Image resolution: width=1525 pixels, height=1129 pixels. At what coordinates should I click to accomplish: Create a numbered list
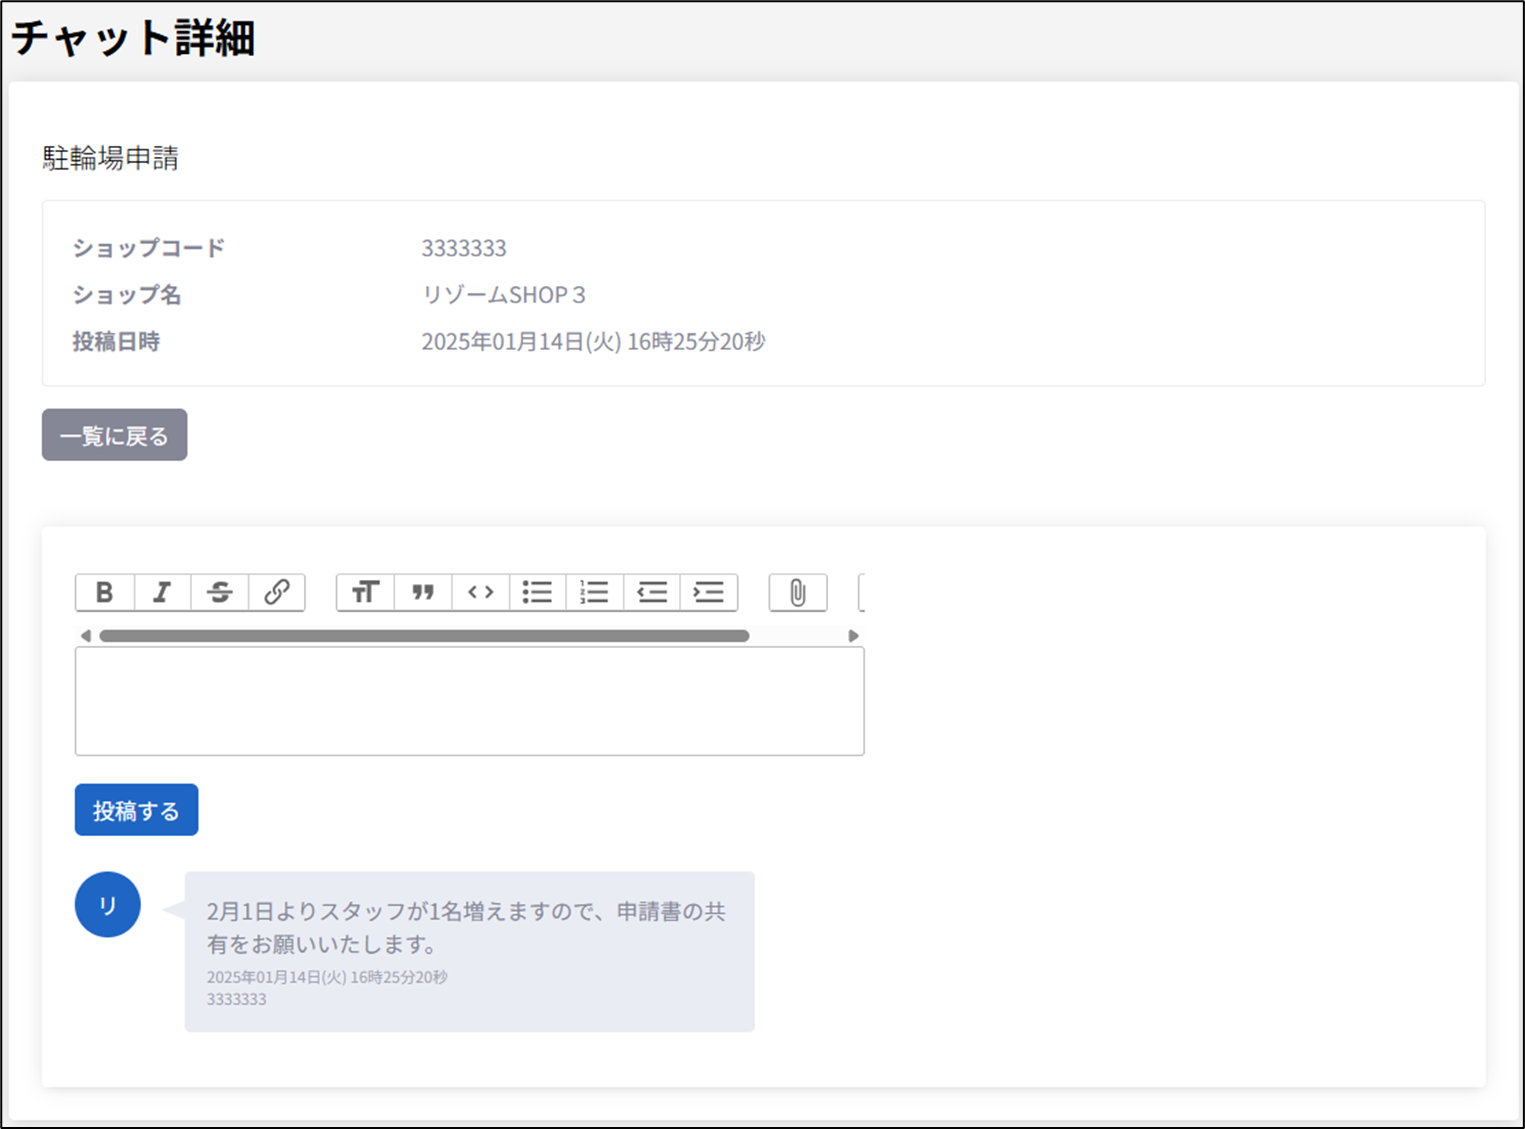tap(594, 592)
